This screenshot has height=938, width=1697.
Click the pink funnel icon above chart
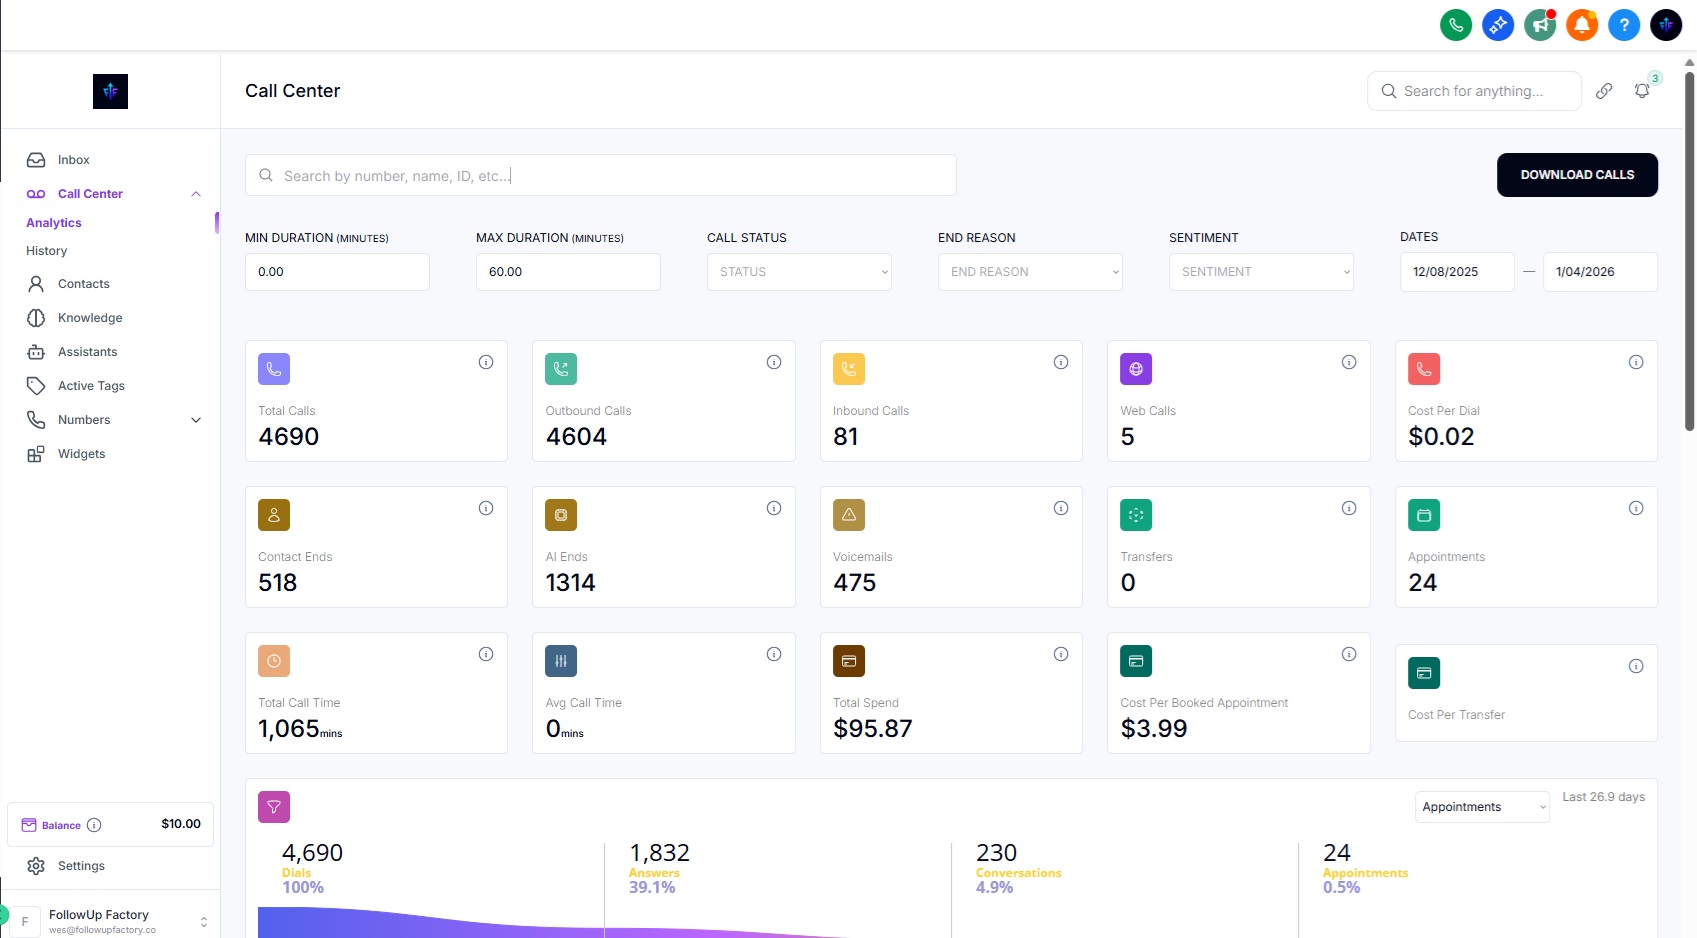(x=274, y=807)
